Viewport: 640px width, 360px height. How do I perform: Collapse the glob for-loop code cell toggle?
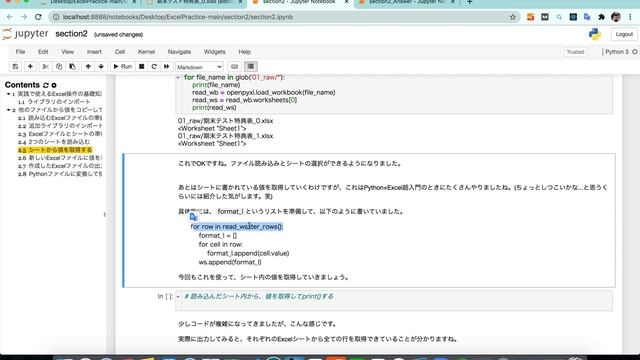coord(178,78)
